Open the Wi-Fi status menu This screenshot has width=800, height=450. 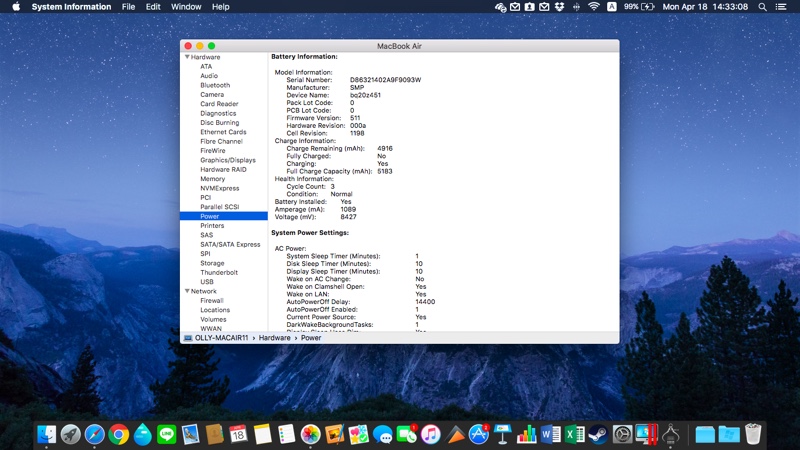pos(593,7)
